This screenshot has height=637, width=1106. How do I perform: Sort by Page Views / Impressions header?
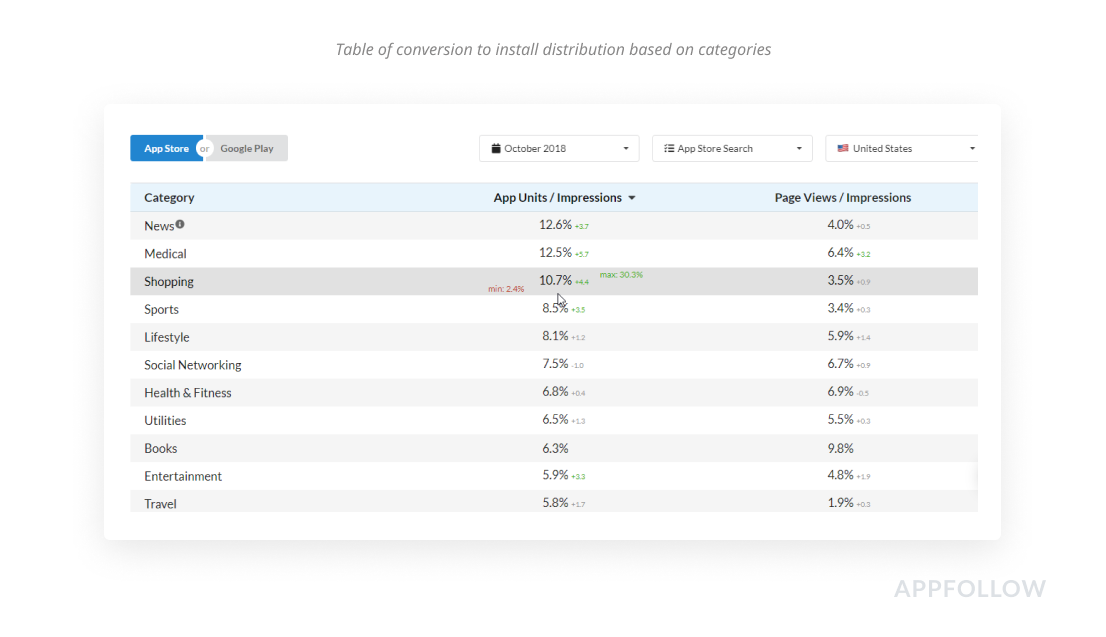click(x=842, y=198)
